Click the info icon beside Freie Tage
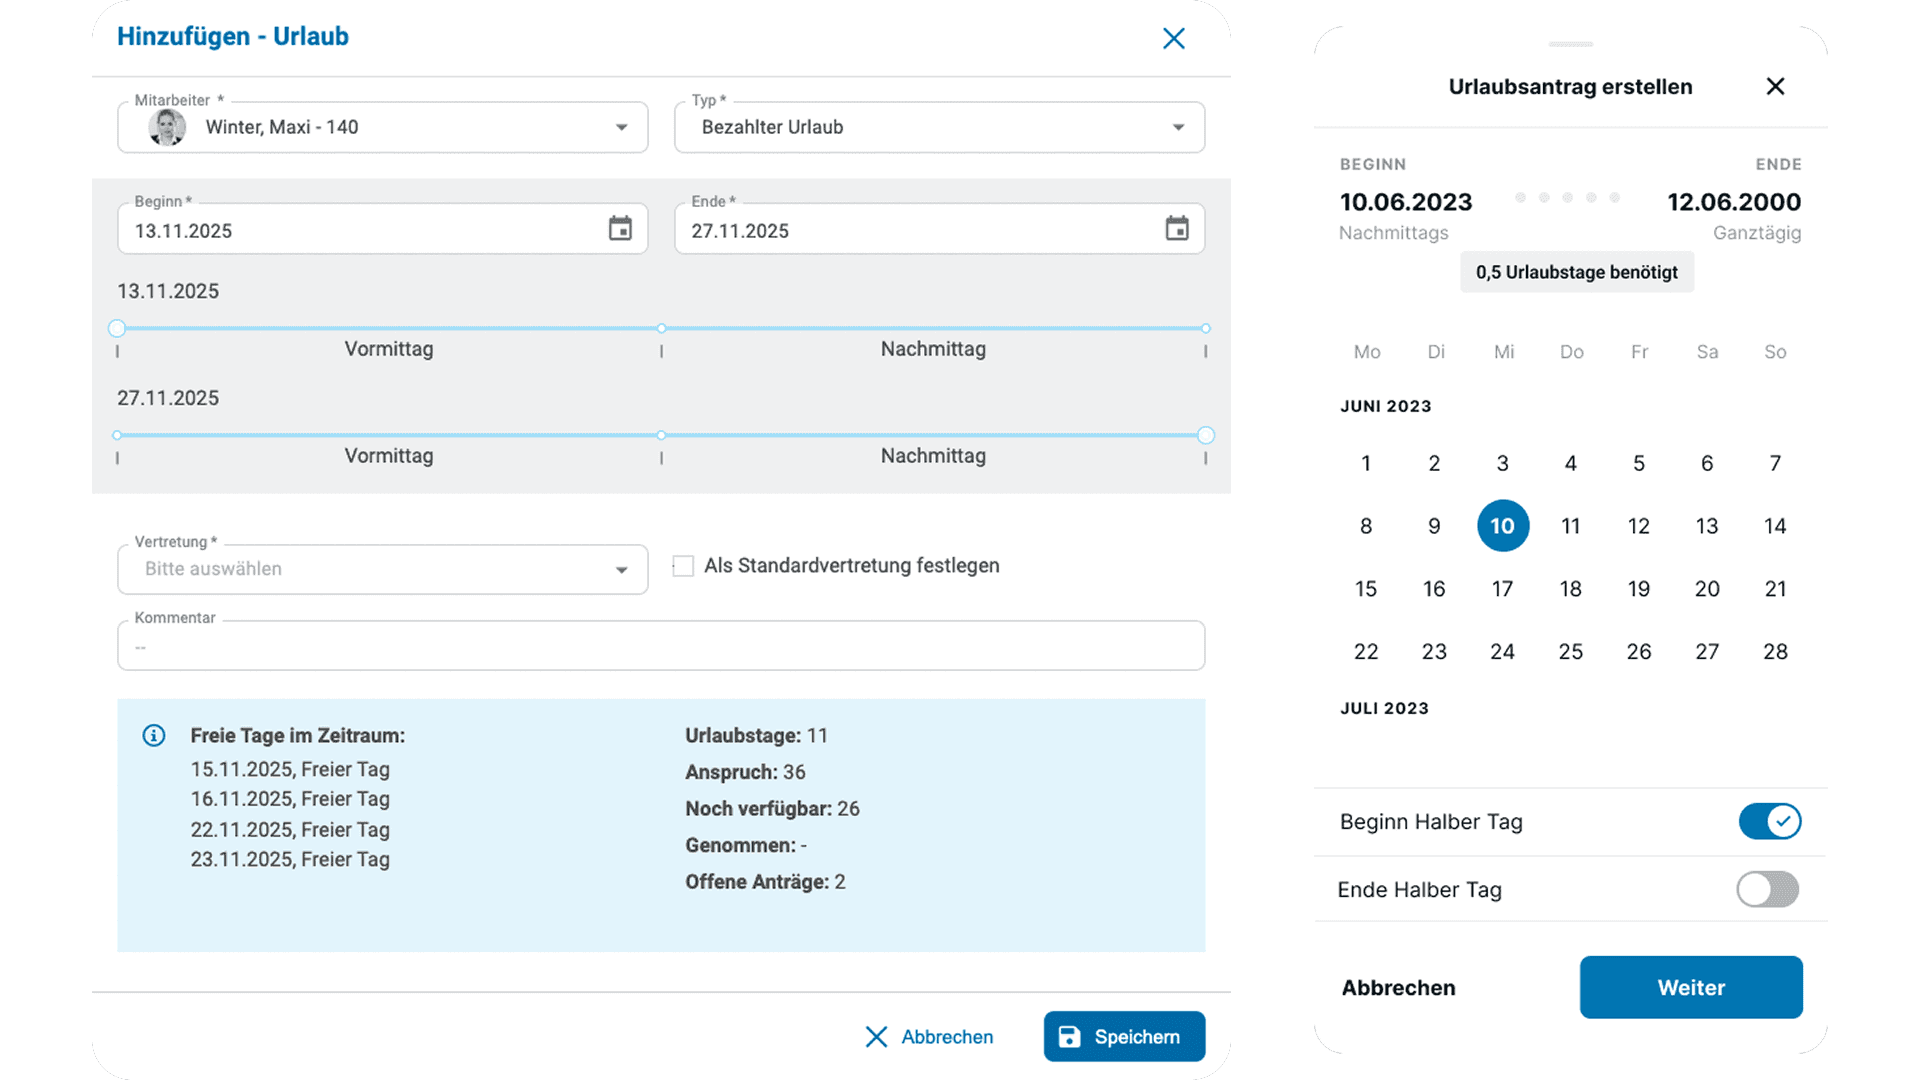The width and height of the screenshot is (1920, 1080). [x=154, y=736]
